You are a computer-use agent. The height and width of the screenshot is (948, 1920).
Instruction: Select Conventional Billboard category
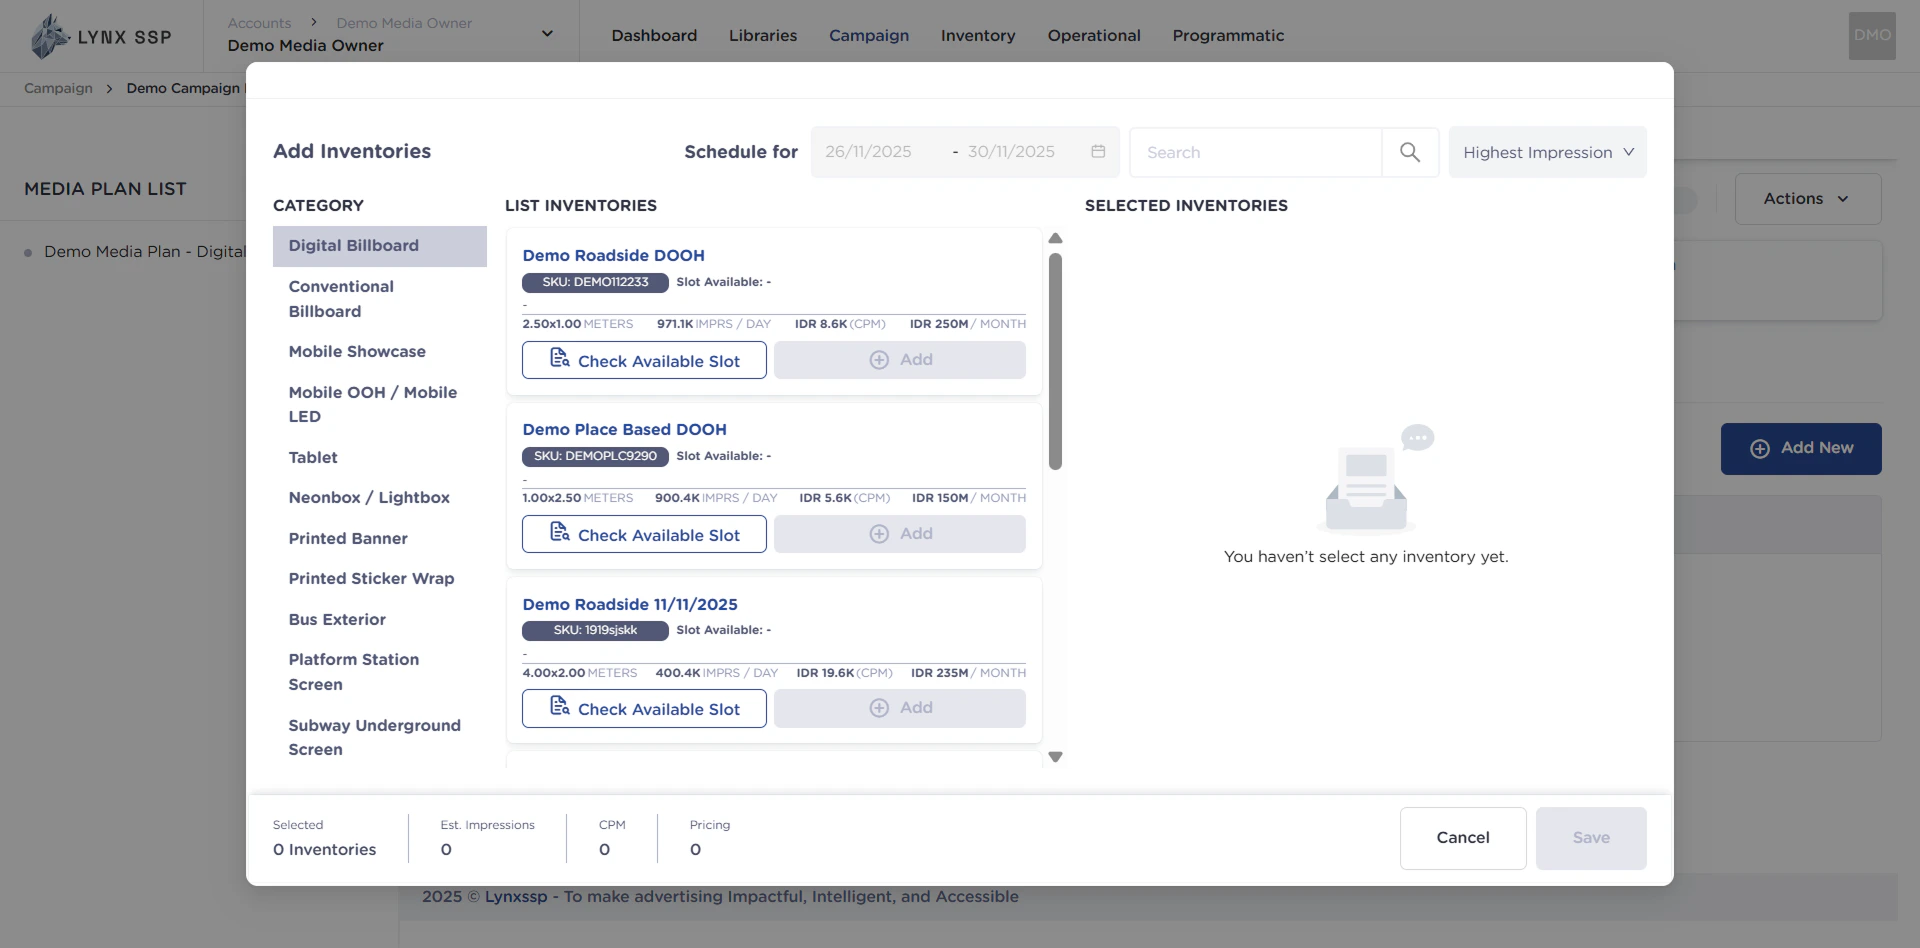380,299
